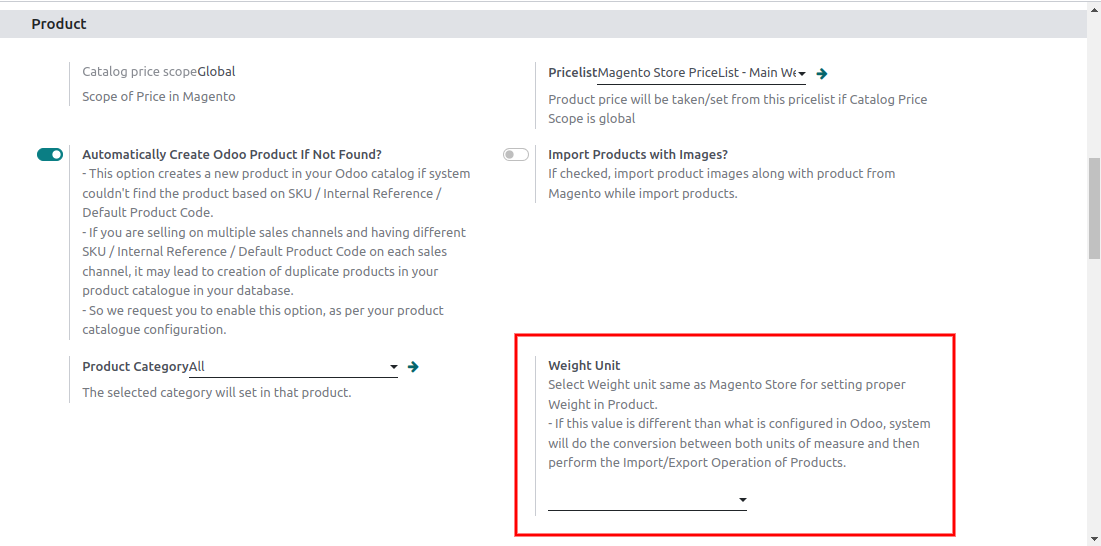Click the 'Automatically Create Odoo Product If Not Found?' label
Viewport: 1101px width, 546px height.
coord(232,154)
